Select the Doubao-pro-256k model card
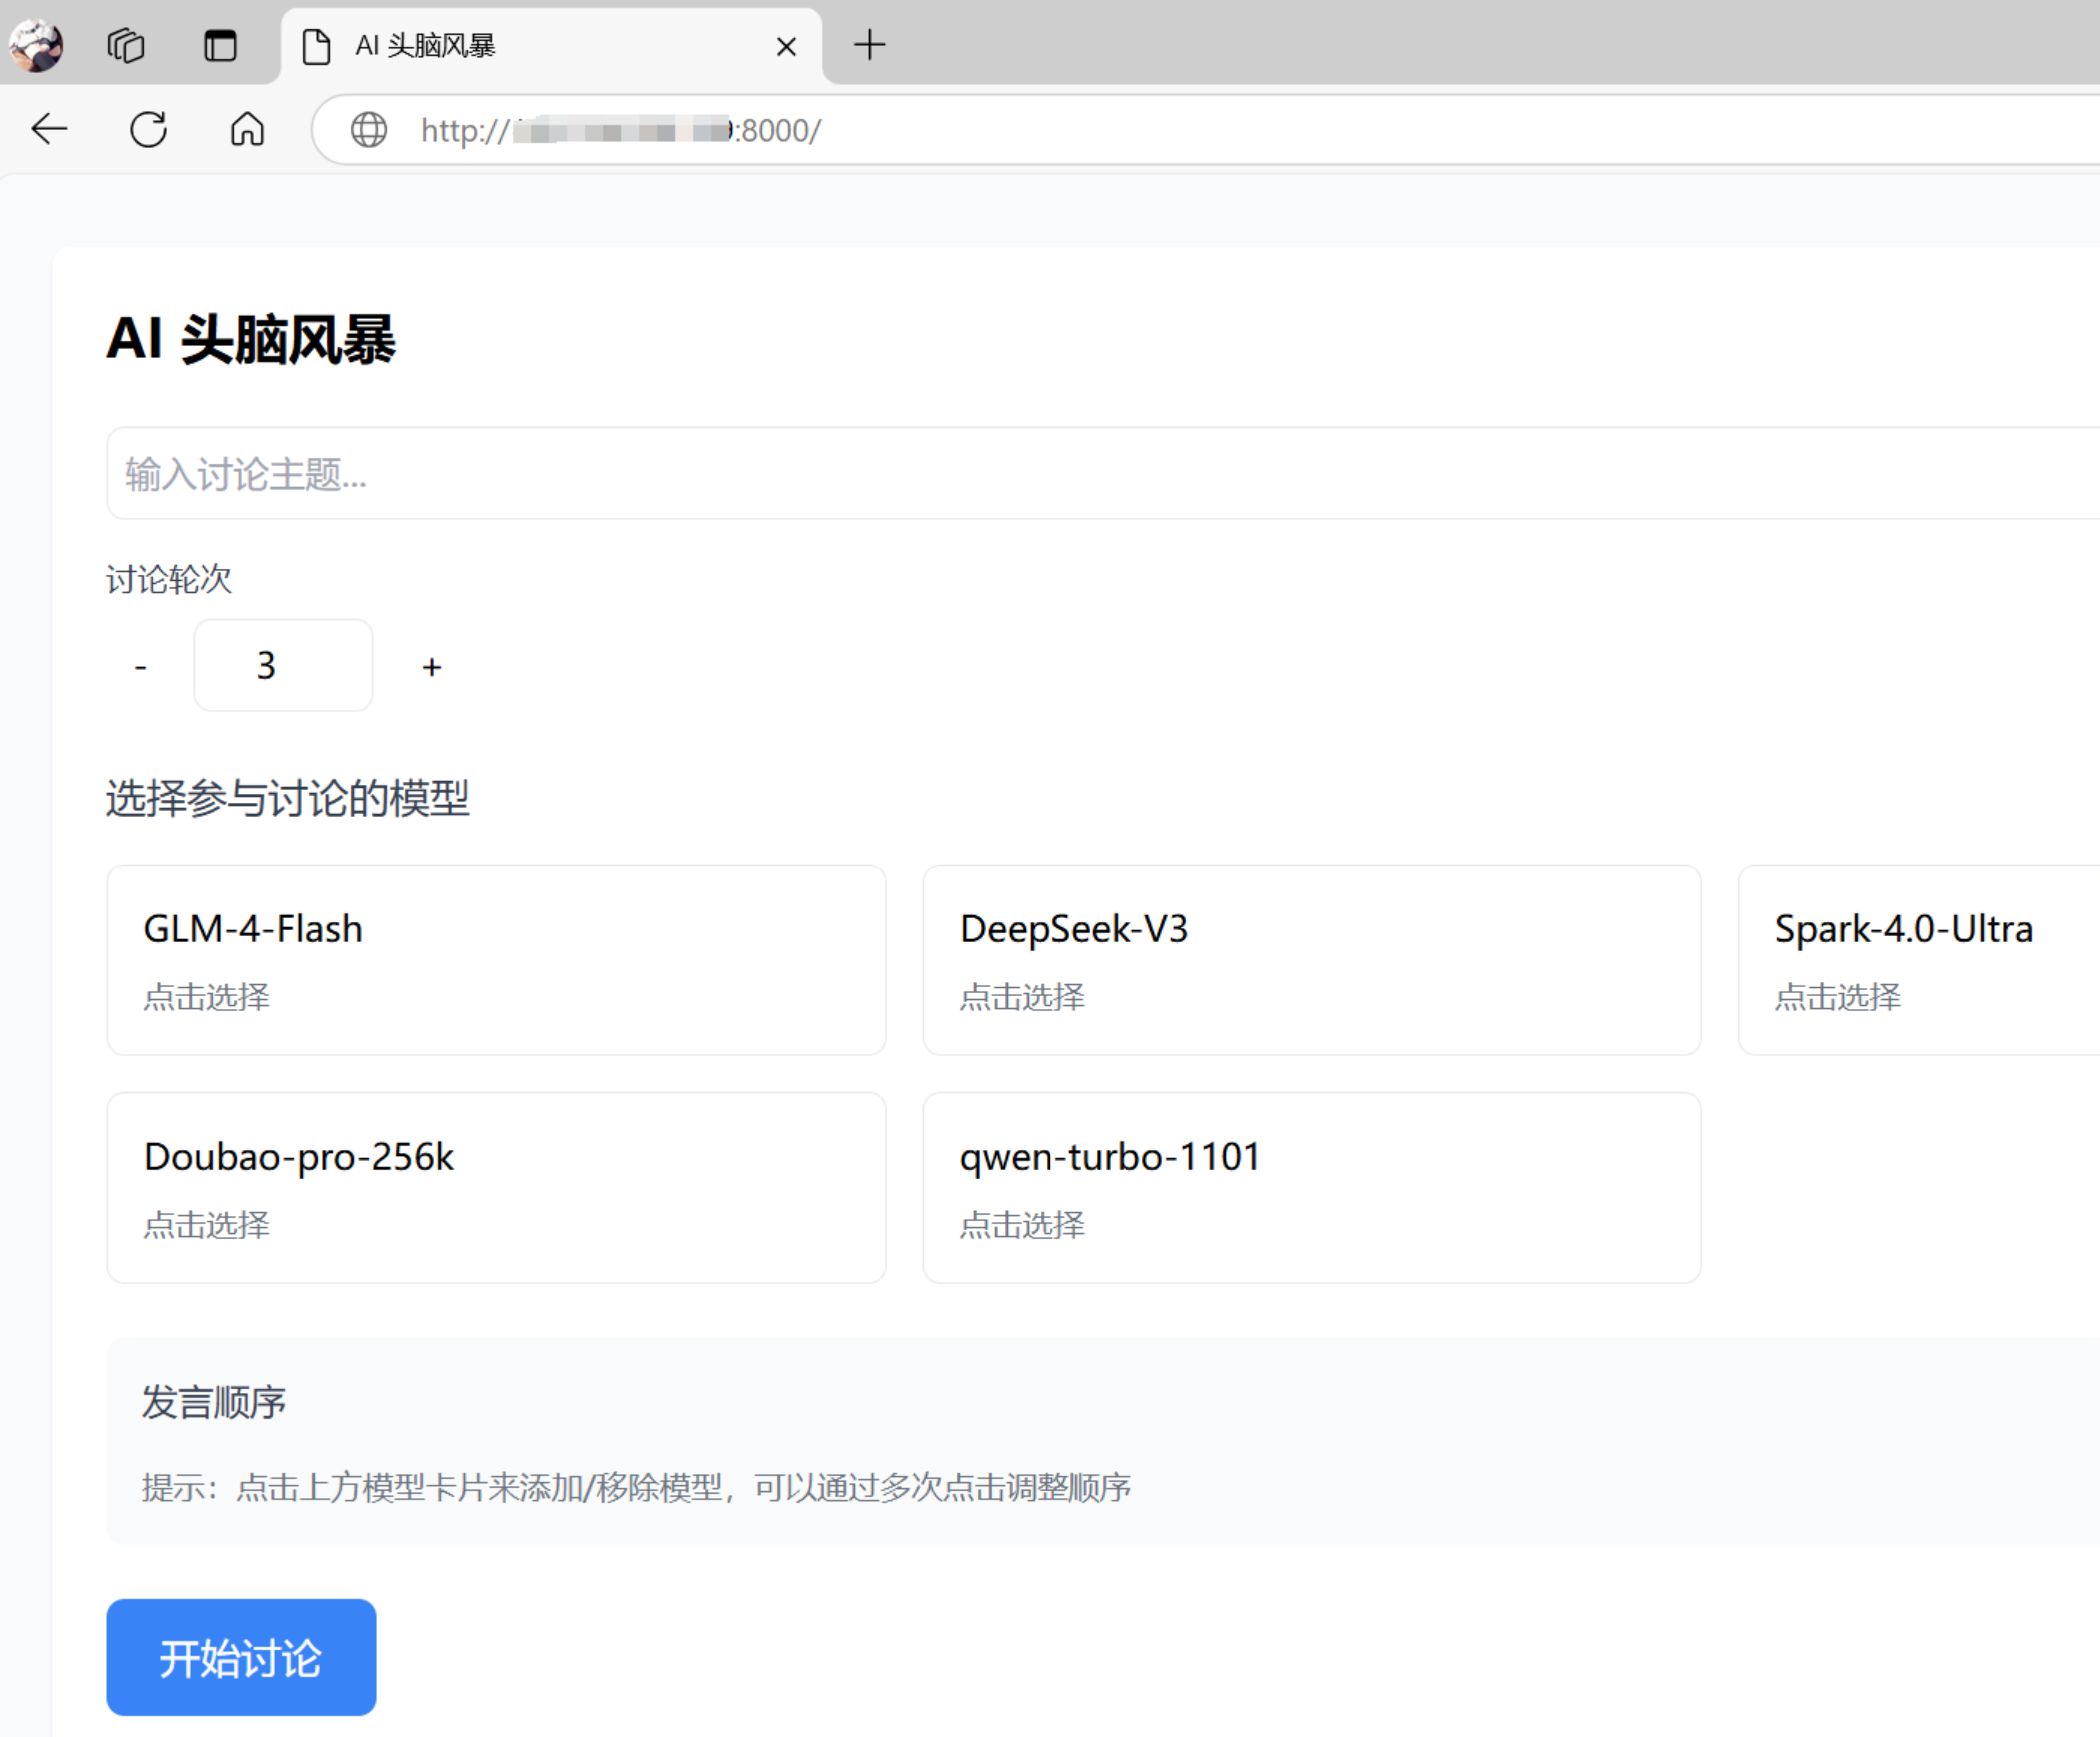This screenshot has height=1737, width=2100. 496,1188
